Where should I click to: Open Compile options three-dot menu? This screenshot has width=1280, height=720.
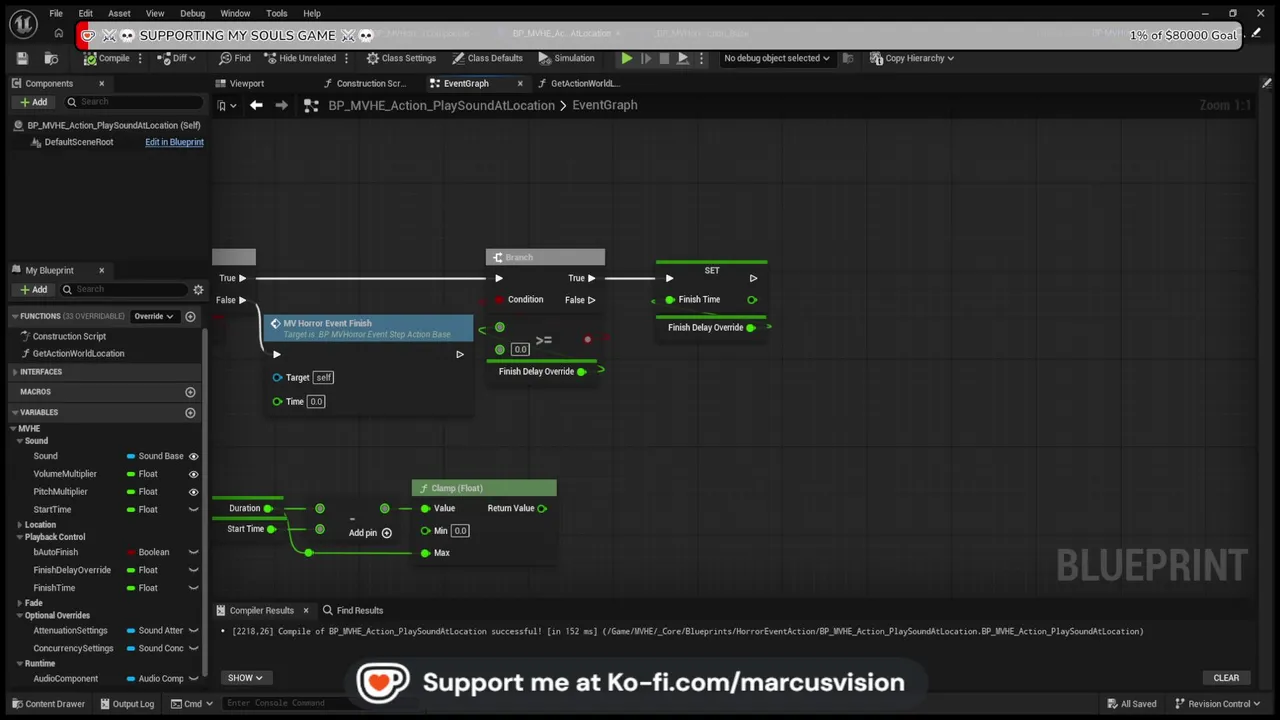[140, 58]
